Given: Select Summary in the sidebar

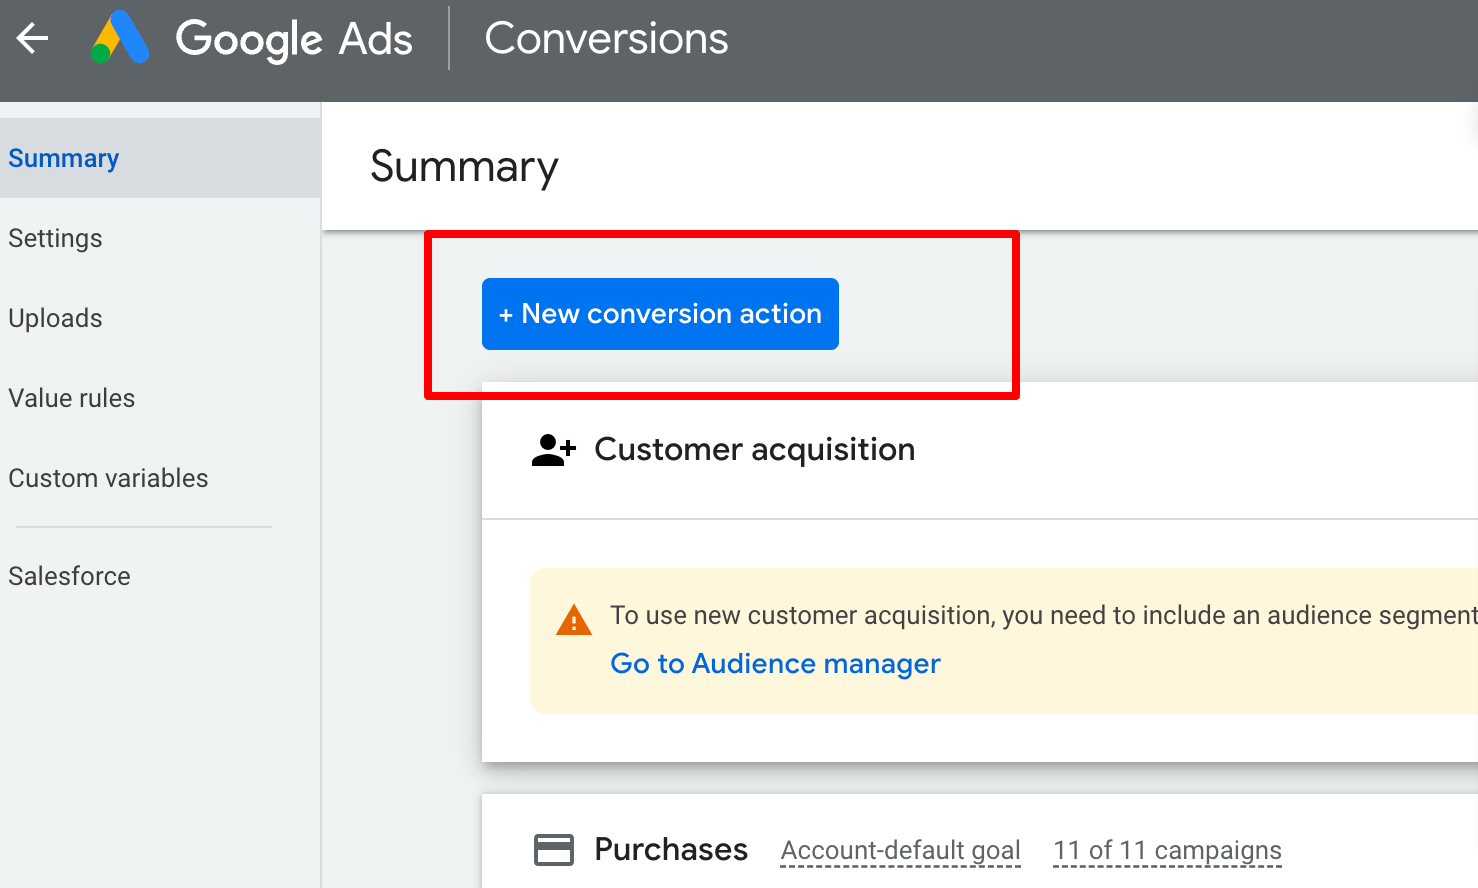Looking at the screenshot, I should tap(63, 158).
